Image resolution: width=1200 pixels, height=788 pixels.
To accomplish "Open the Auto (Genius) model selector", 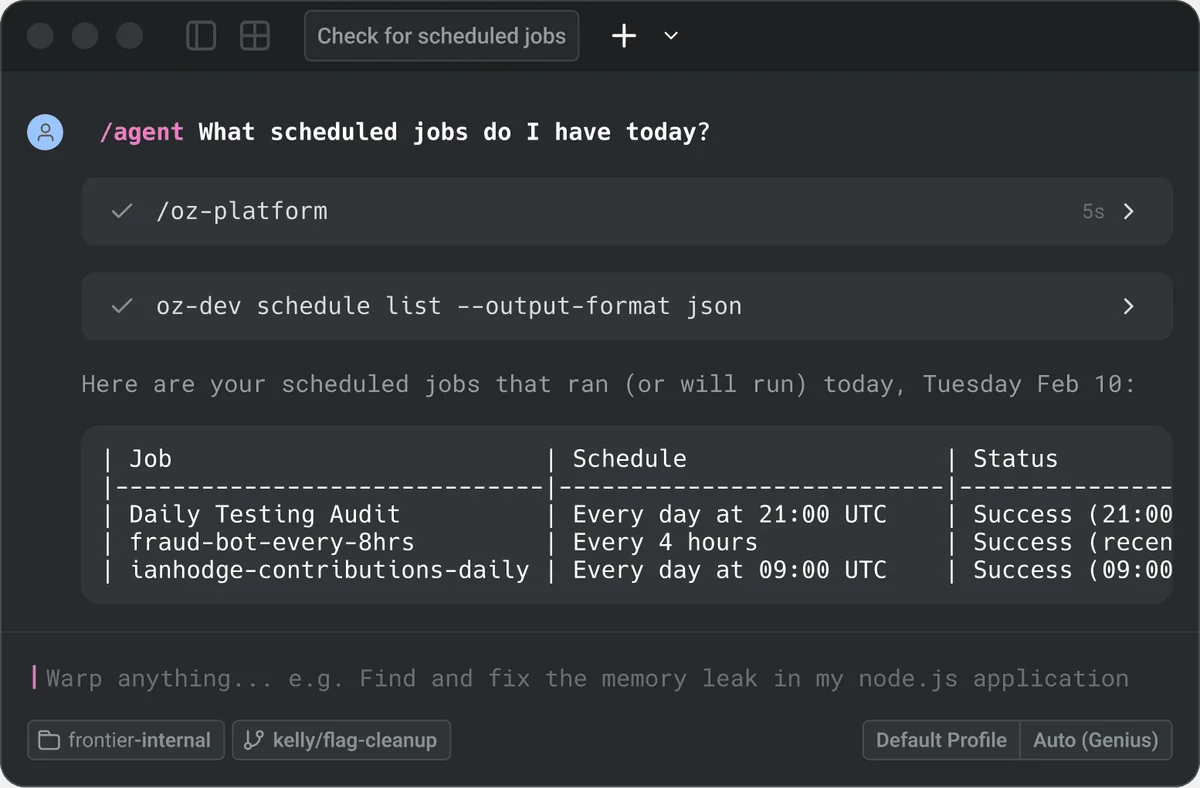I will pyautogui.click(x=1096, y=740).
